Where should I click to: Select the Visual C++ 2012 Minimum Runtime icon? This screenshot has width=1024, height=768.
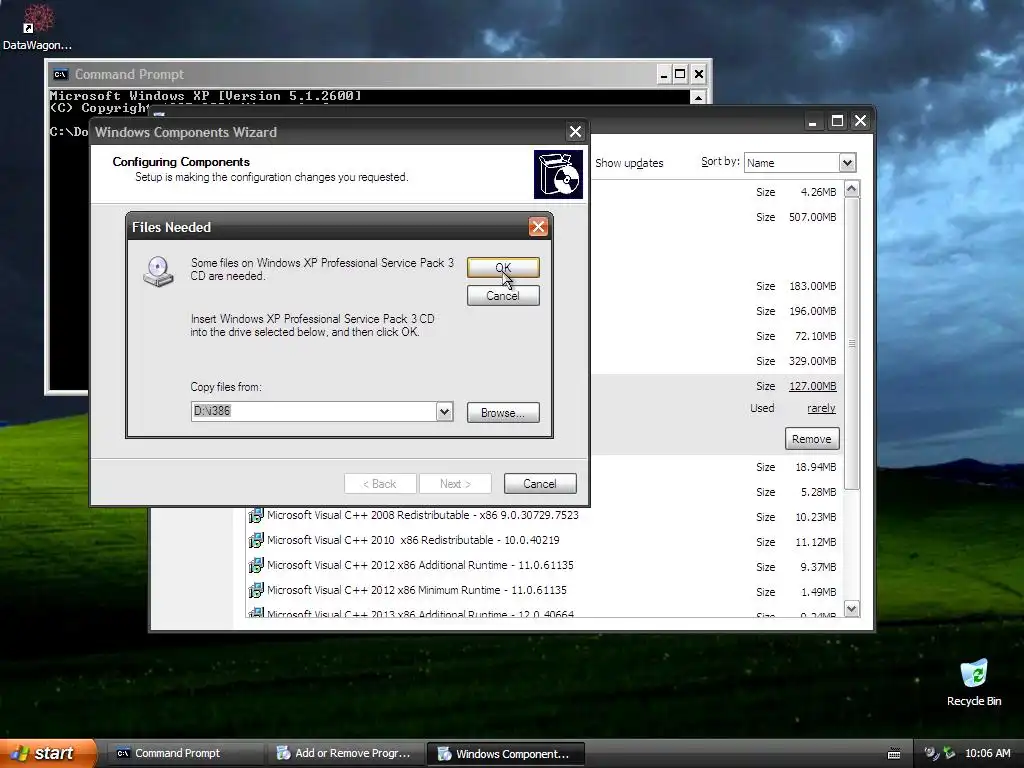click(x=256, y=590)
